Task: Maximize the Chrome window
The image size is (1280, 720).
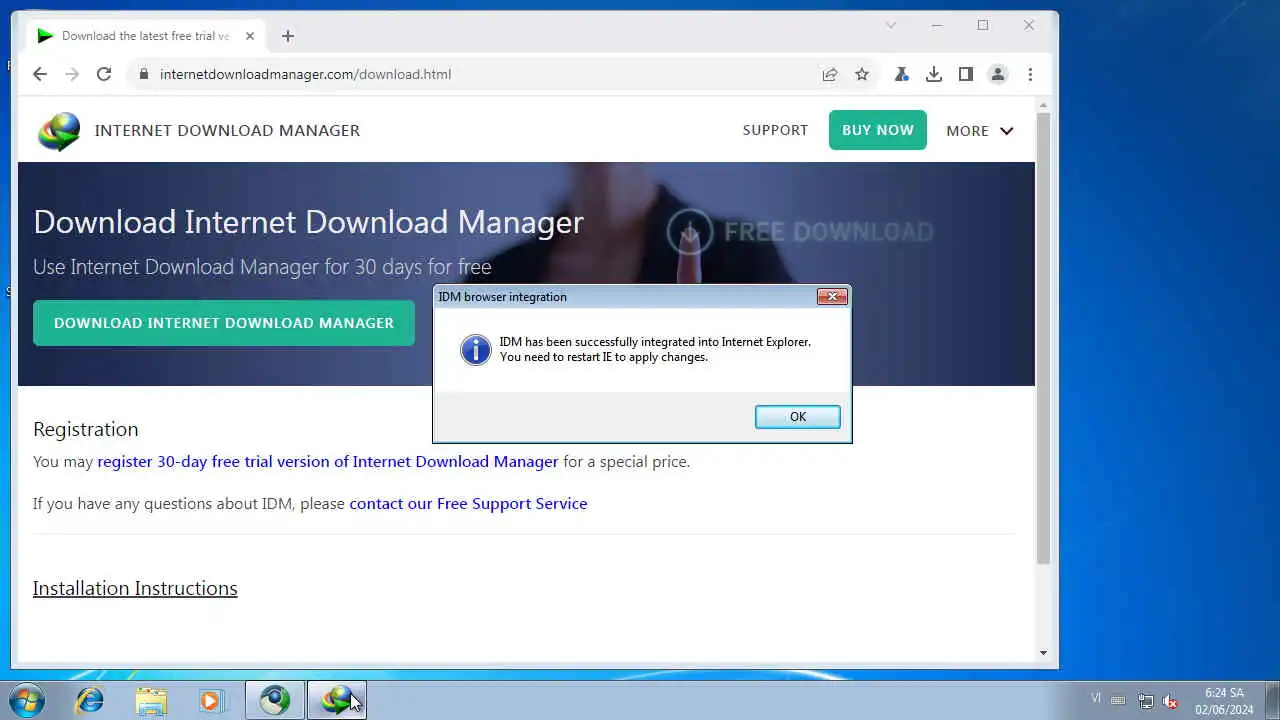Action: pos(983,25)
